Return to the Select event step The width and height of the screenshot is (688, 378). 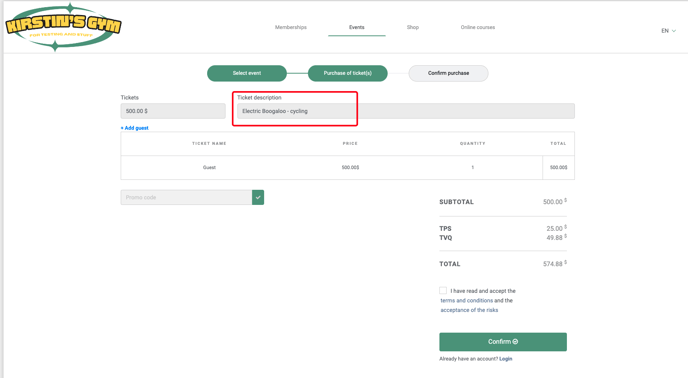(247, 73)
